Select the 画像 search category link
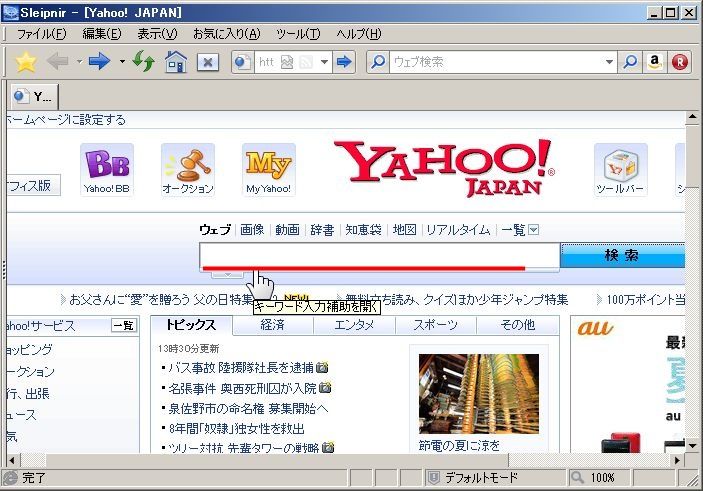The width and height of the screenshot is (703, 491). (252, 230)
